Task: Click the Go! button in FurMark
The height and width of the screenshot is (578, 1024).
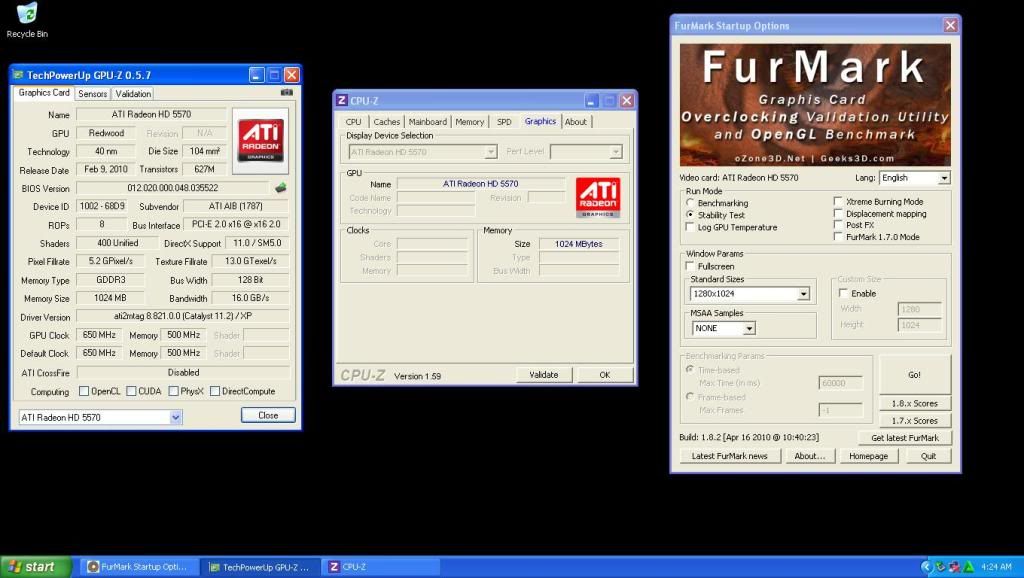Action: point(914,375)
